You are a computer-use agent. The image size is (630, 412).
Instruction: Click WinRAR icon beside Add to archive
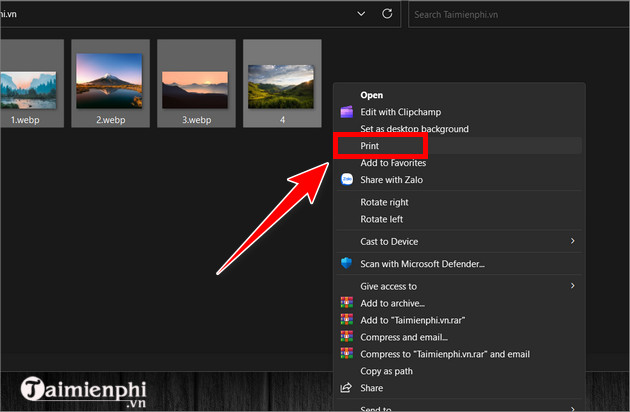coord(347,303)
